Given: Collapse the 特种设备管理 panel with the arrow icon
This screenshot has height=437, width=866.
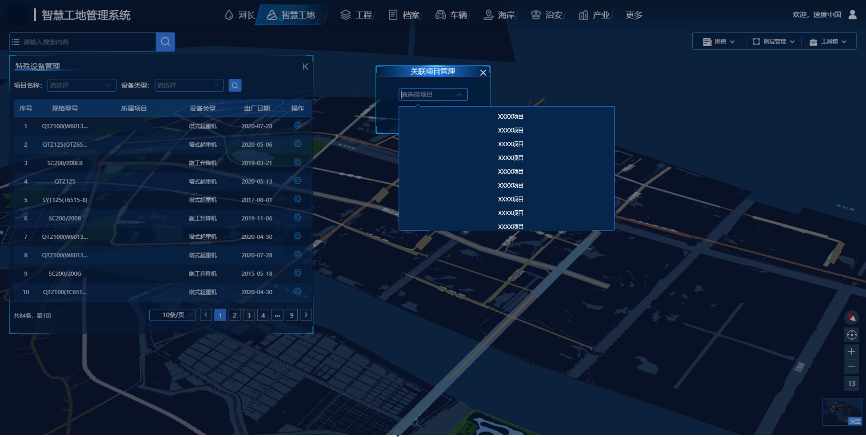Looking at the screenshot, I should pos(305,67).
